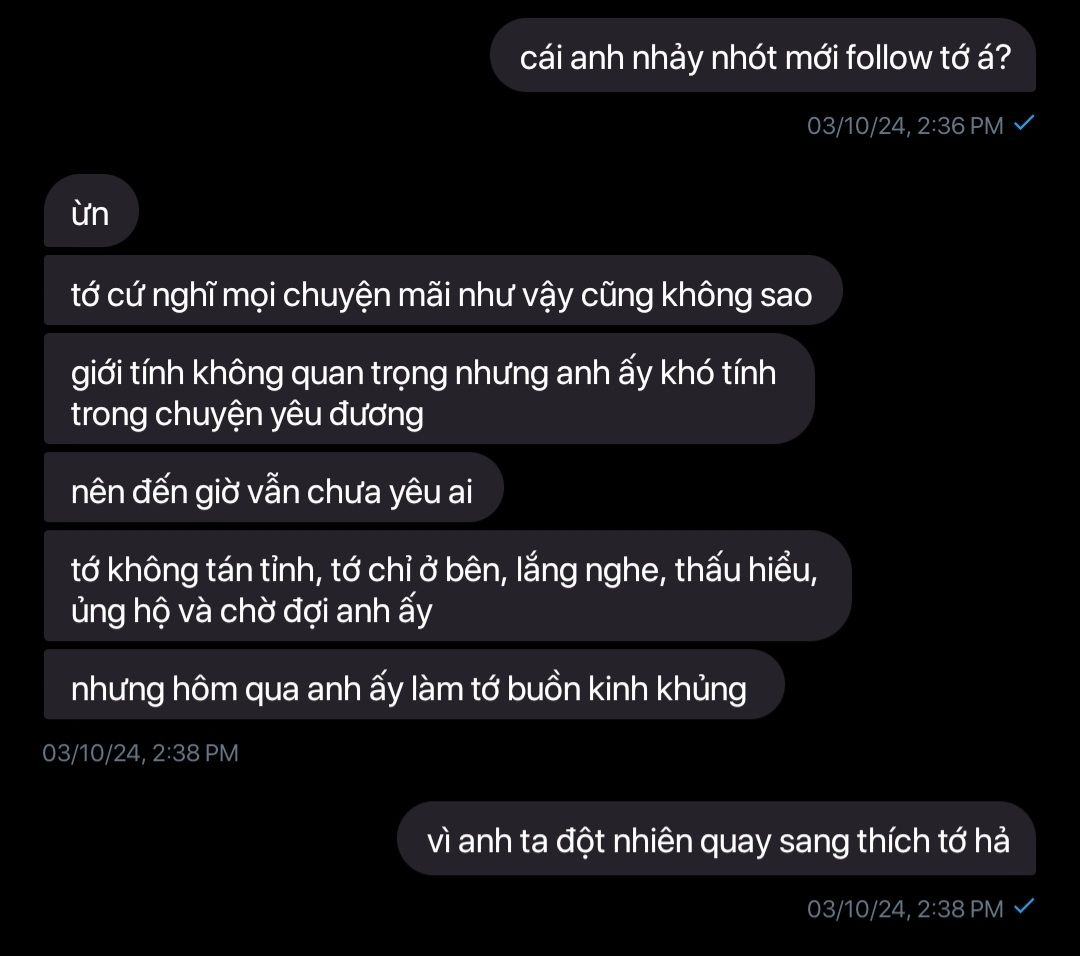Click the text "ủng hộ và chờ đợi anh ấy"
Viewport: 1080px width, 956px height.
point(251,612)
